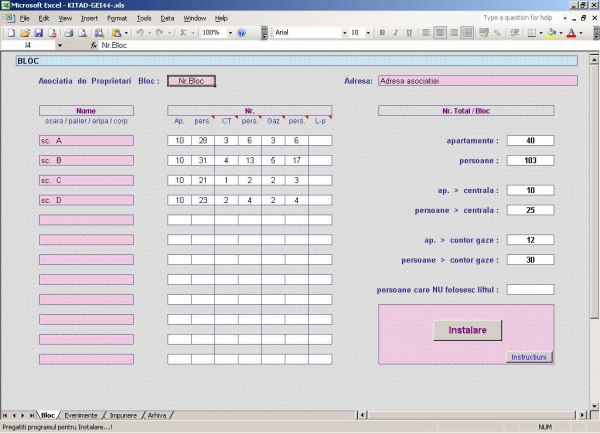Open the File menu
Viewport: 600px width, 434px height.
pyautogui.click(x=24, y=18)
